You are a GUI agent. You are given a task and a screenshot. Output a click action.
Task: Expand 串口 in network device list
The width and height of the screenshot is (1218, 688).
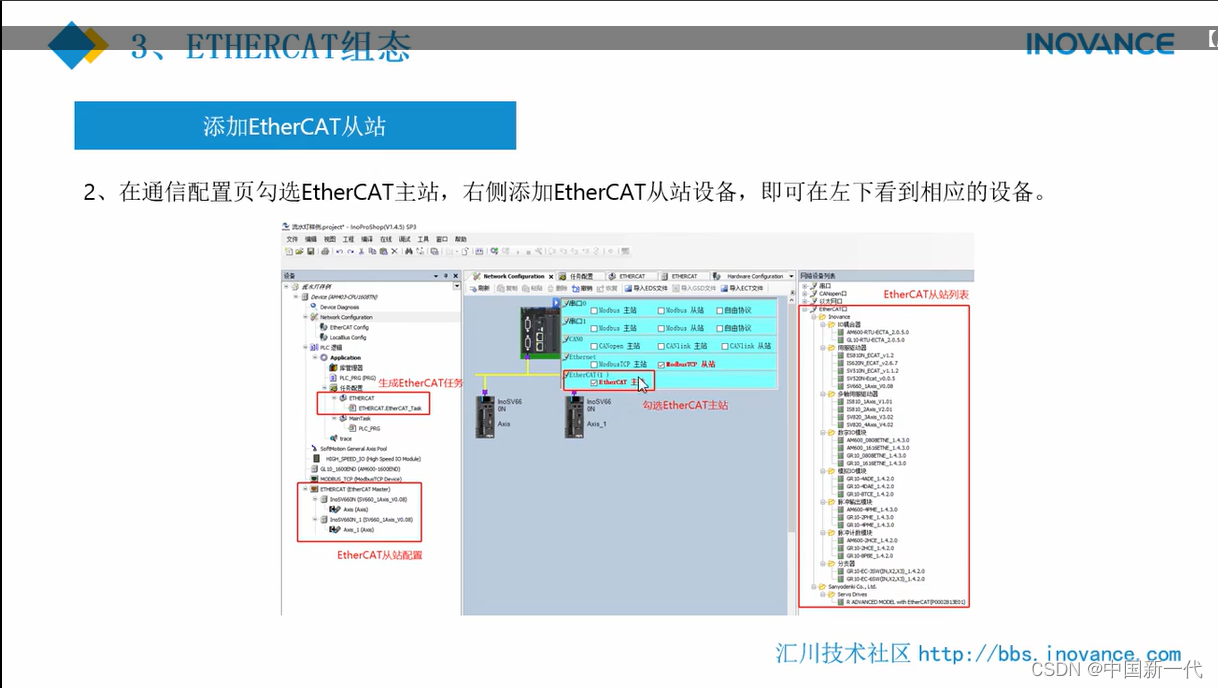coord(805,285)
